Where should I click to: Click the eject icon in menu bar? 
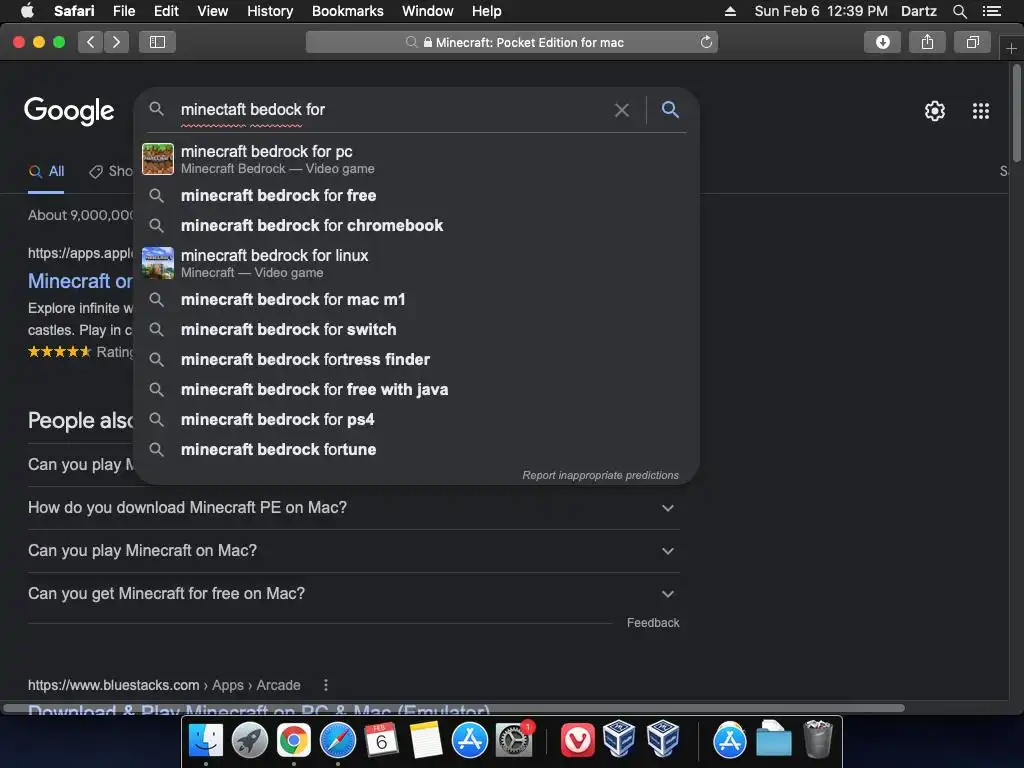pos(730,11)
